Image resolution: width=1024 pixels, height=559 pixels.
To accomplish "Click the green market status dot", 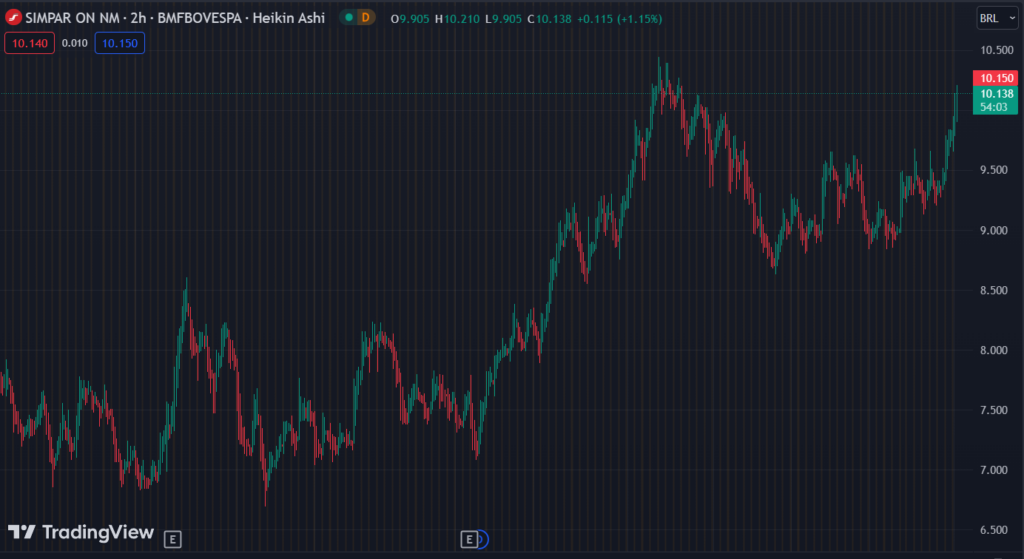I will tap(349, 18).
